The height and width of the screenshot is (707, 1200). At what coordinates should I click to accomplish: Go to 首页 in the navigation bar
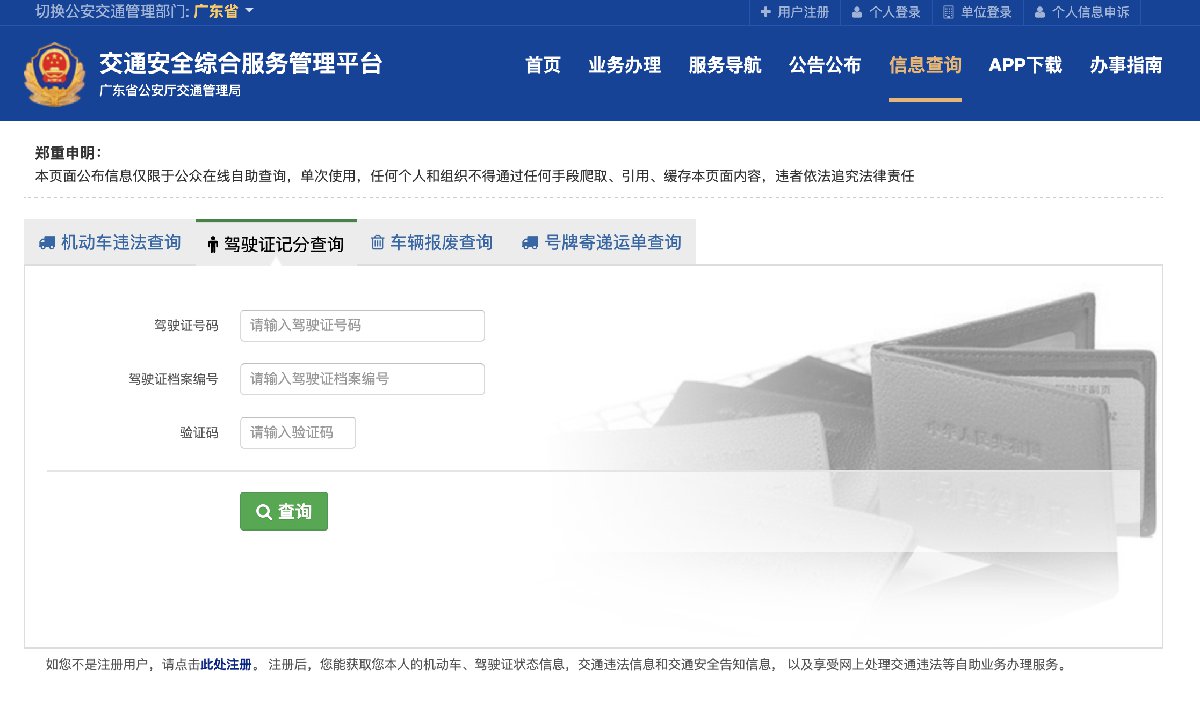click(543, 65)
